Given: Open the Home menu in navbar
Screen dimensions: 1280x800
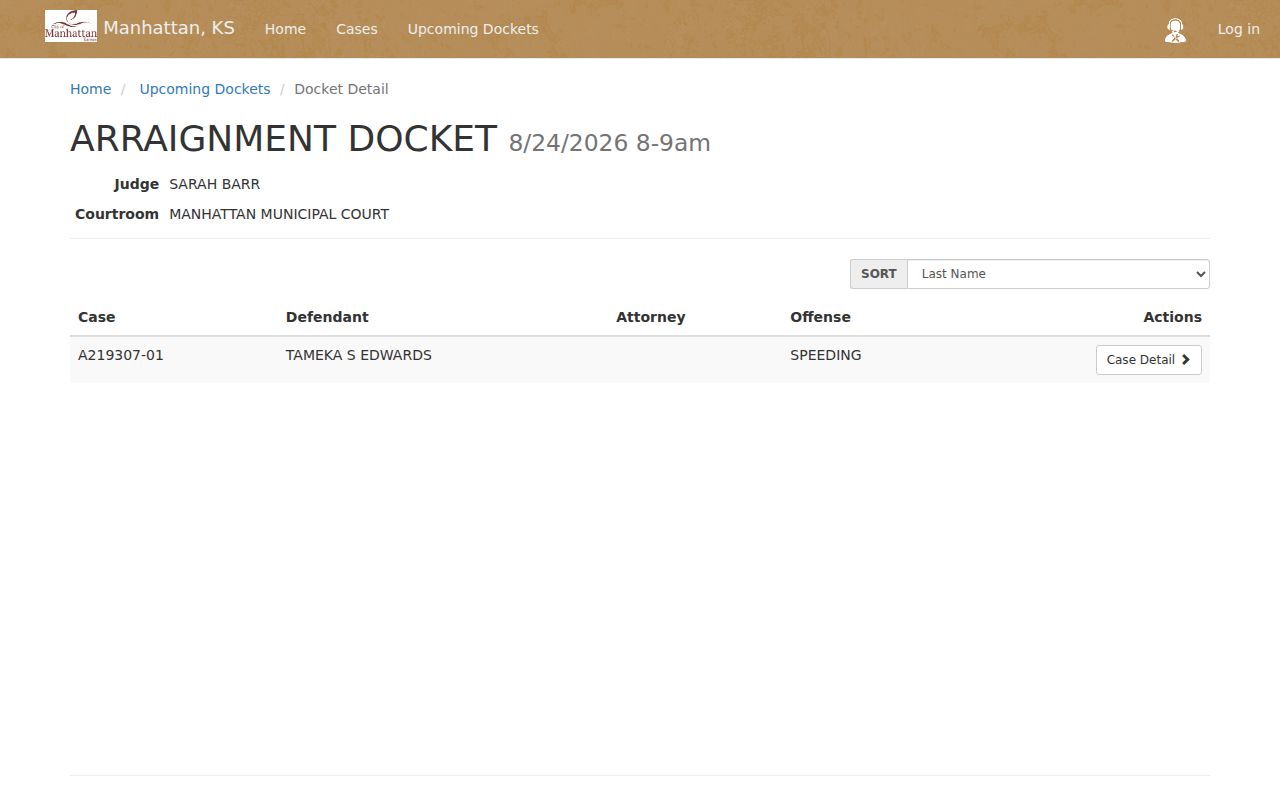Looking at the screenshot, I should (x=285, y=29).
